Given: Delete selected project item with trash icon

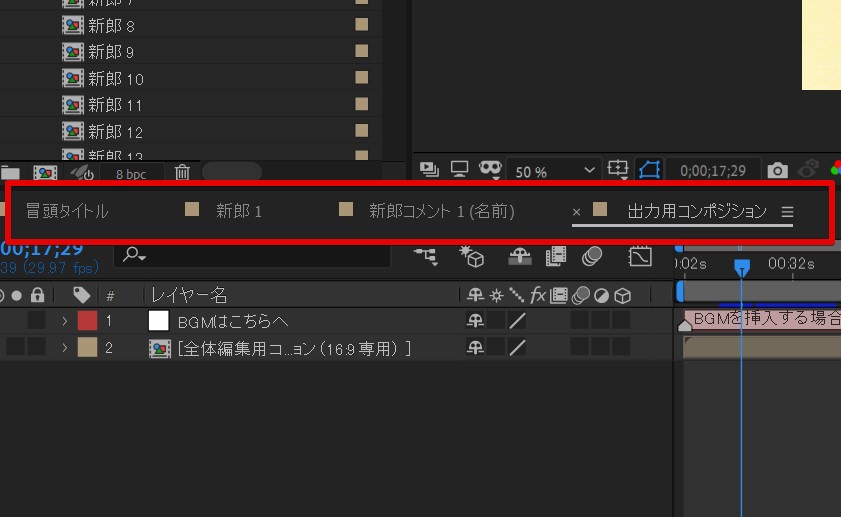Looking at the screenshot, I should click(182, 172).
